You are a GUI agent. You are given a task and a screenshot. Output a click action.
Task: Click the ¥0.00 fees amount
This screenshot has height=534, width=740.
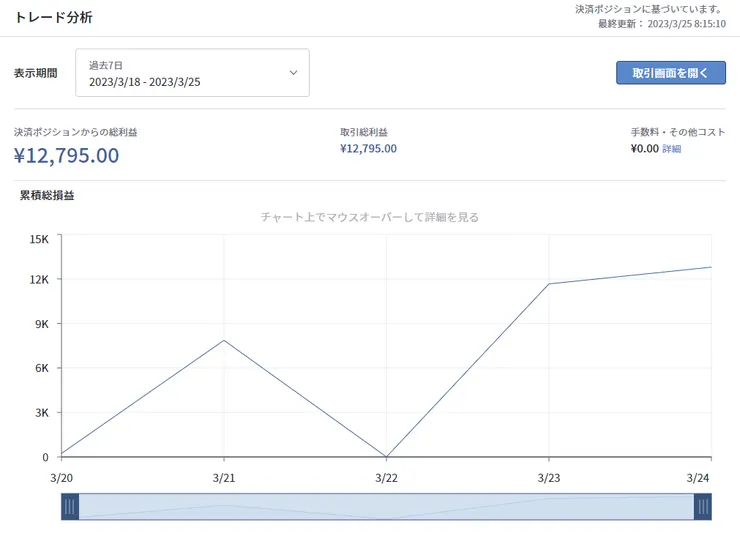click(x=644, y=149)
